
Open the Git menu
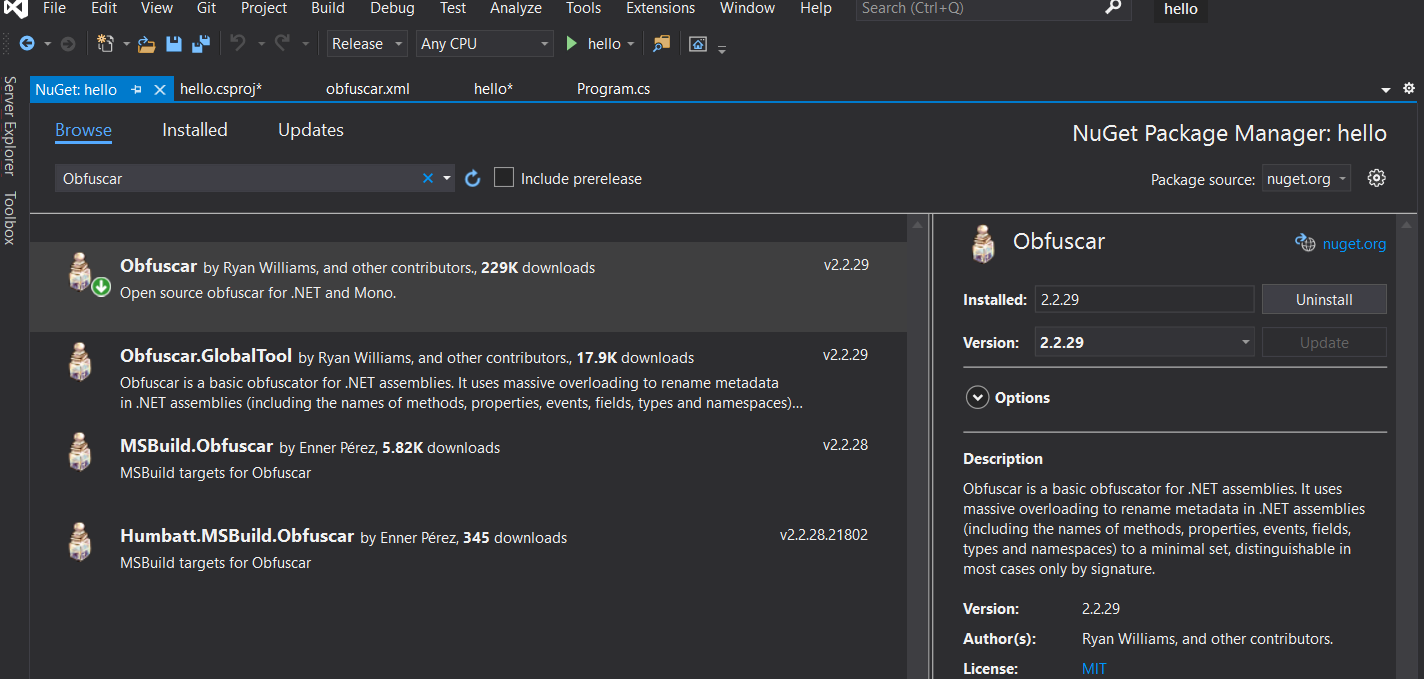tap(206, 8)
